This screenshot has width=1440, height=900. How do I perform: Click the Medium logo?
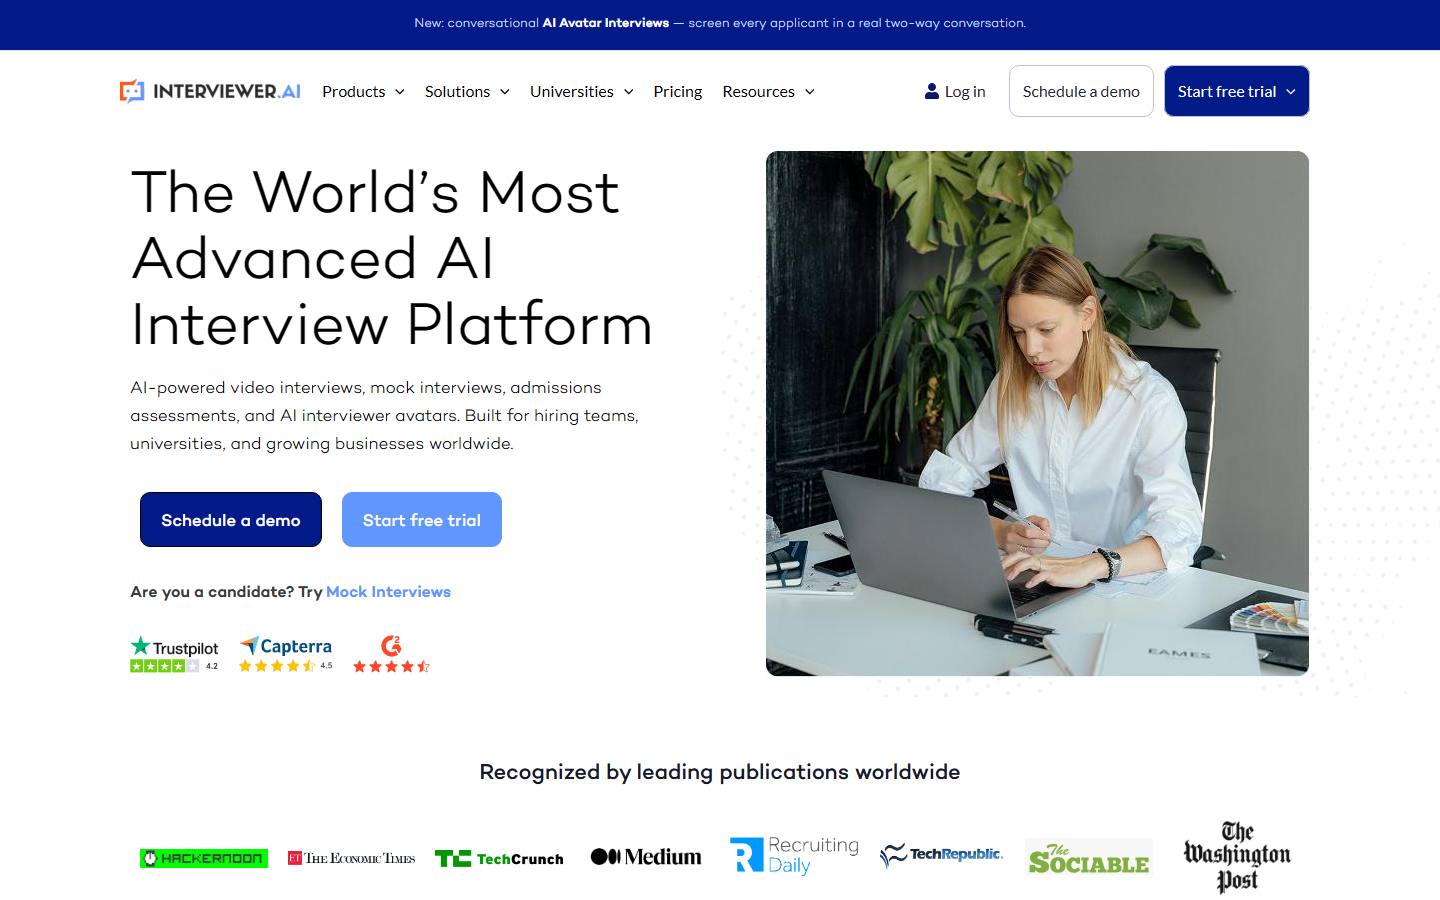click(x=646, y=857)
